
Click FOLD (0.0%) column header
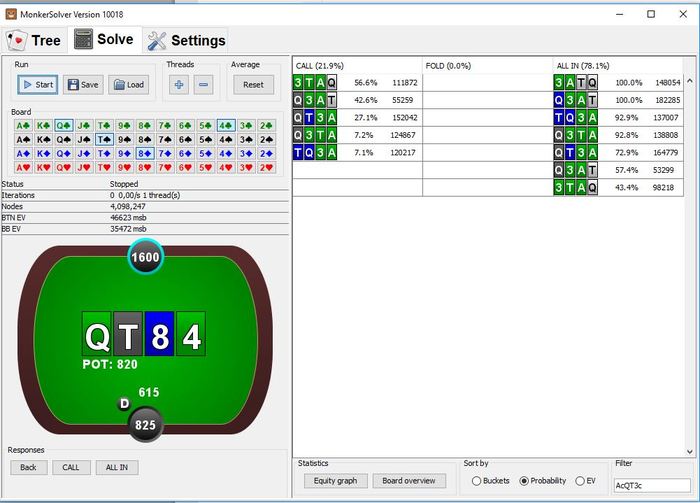click(488, 66)
